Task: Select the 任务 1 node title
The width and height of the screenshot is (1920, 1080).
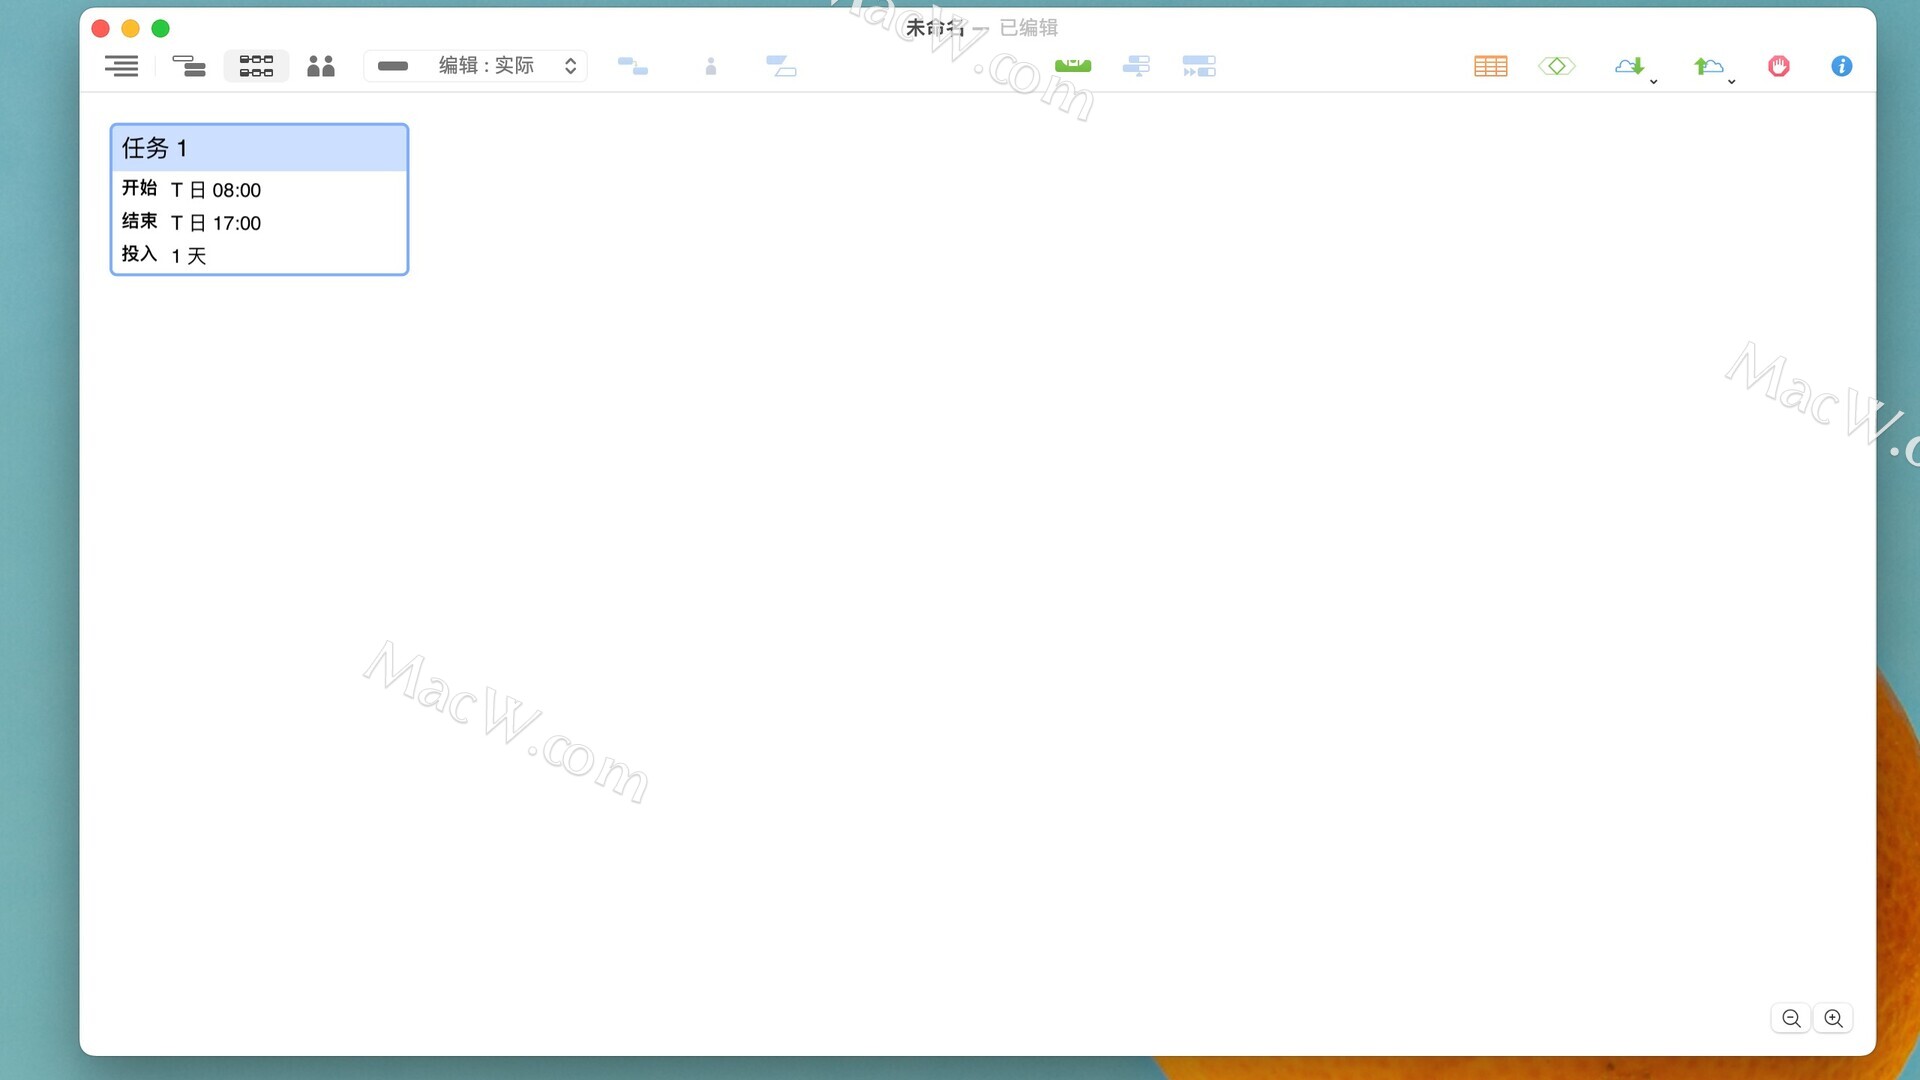Action: (x=155, y=148)
